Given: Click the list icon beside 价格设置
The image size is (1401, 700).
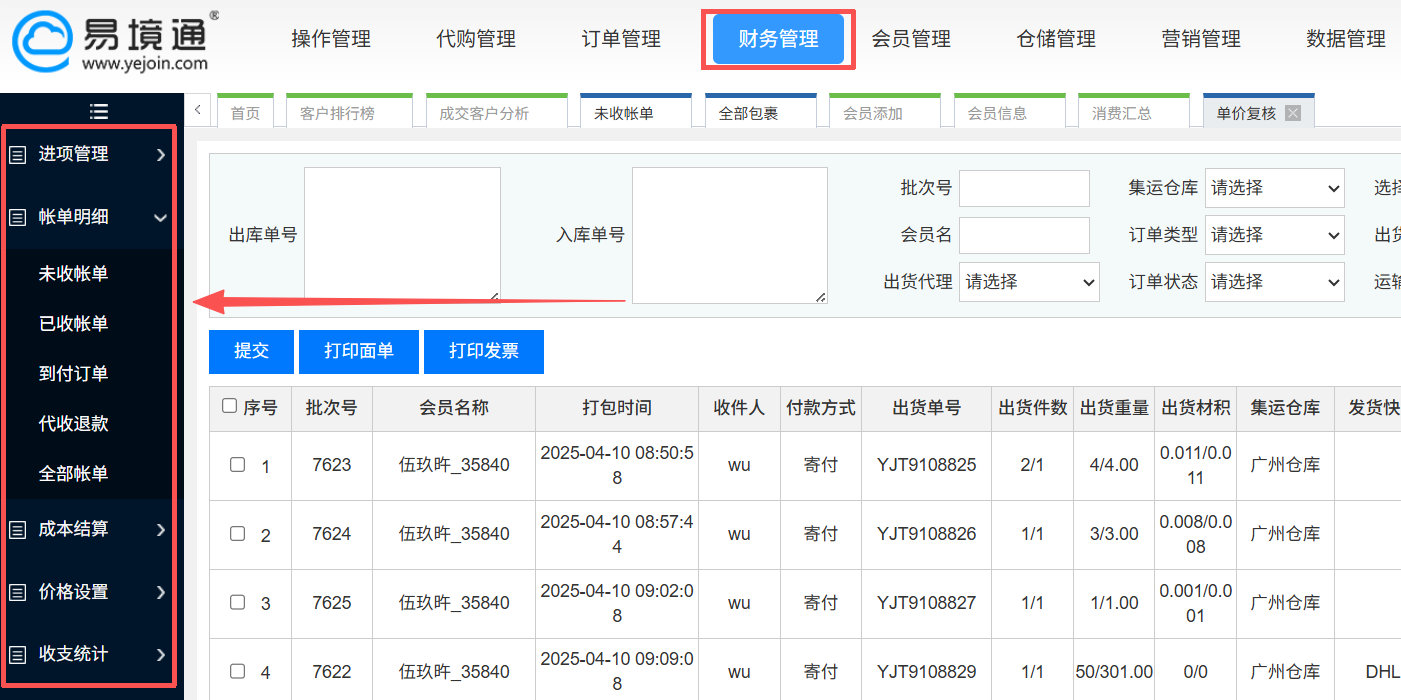Looking at the screenshot, I should click(17, 592).
